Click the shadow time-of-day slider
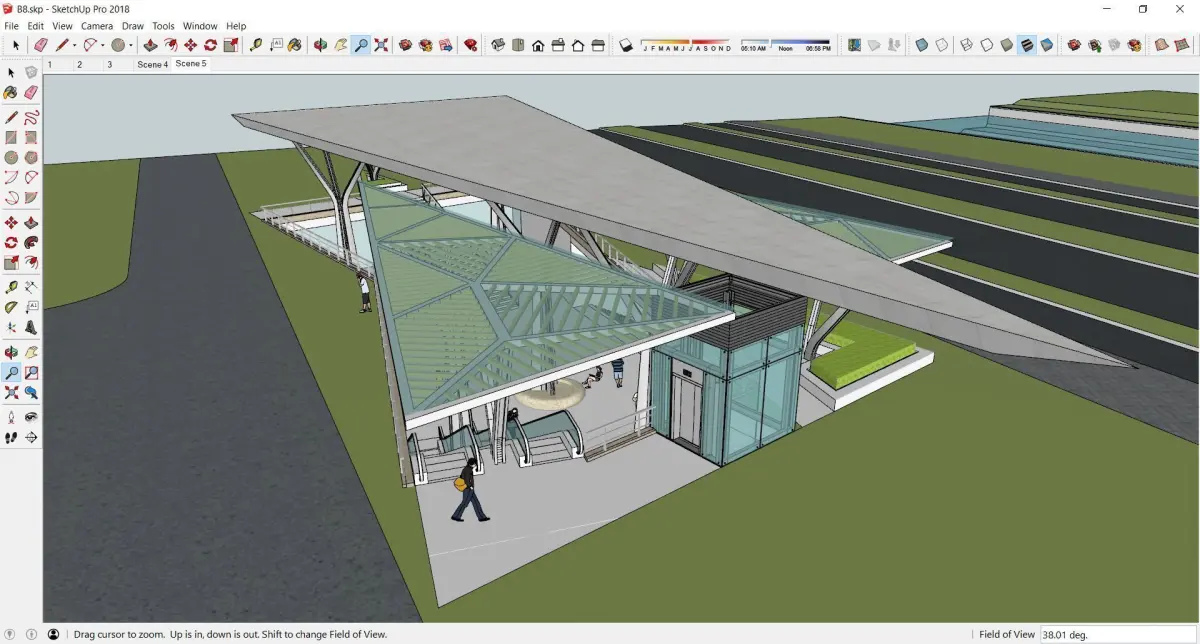This screenshot has width=1200, height=644. coord(785,42)
